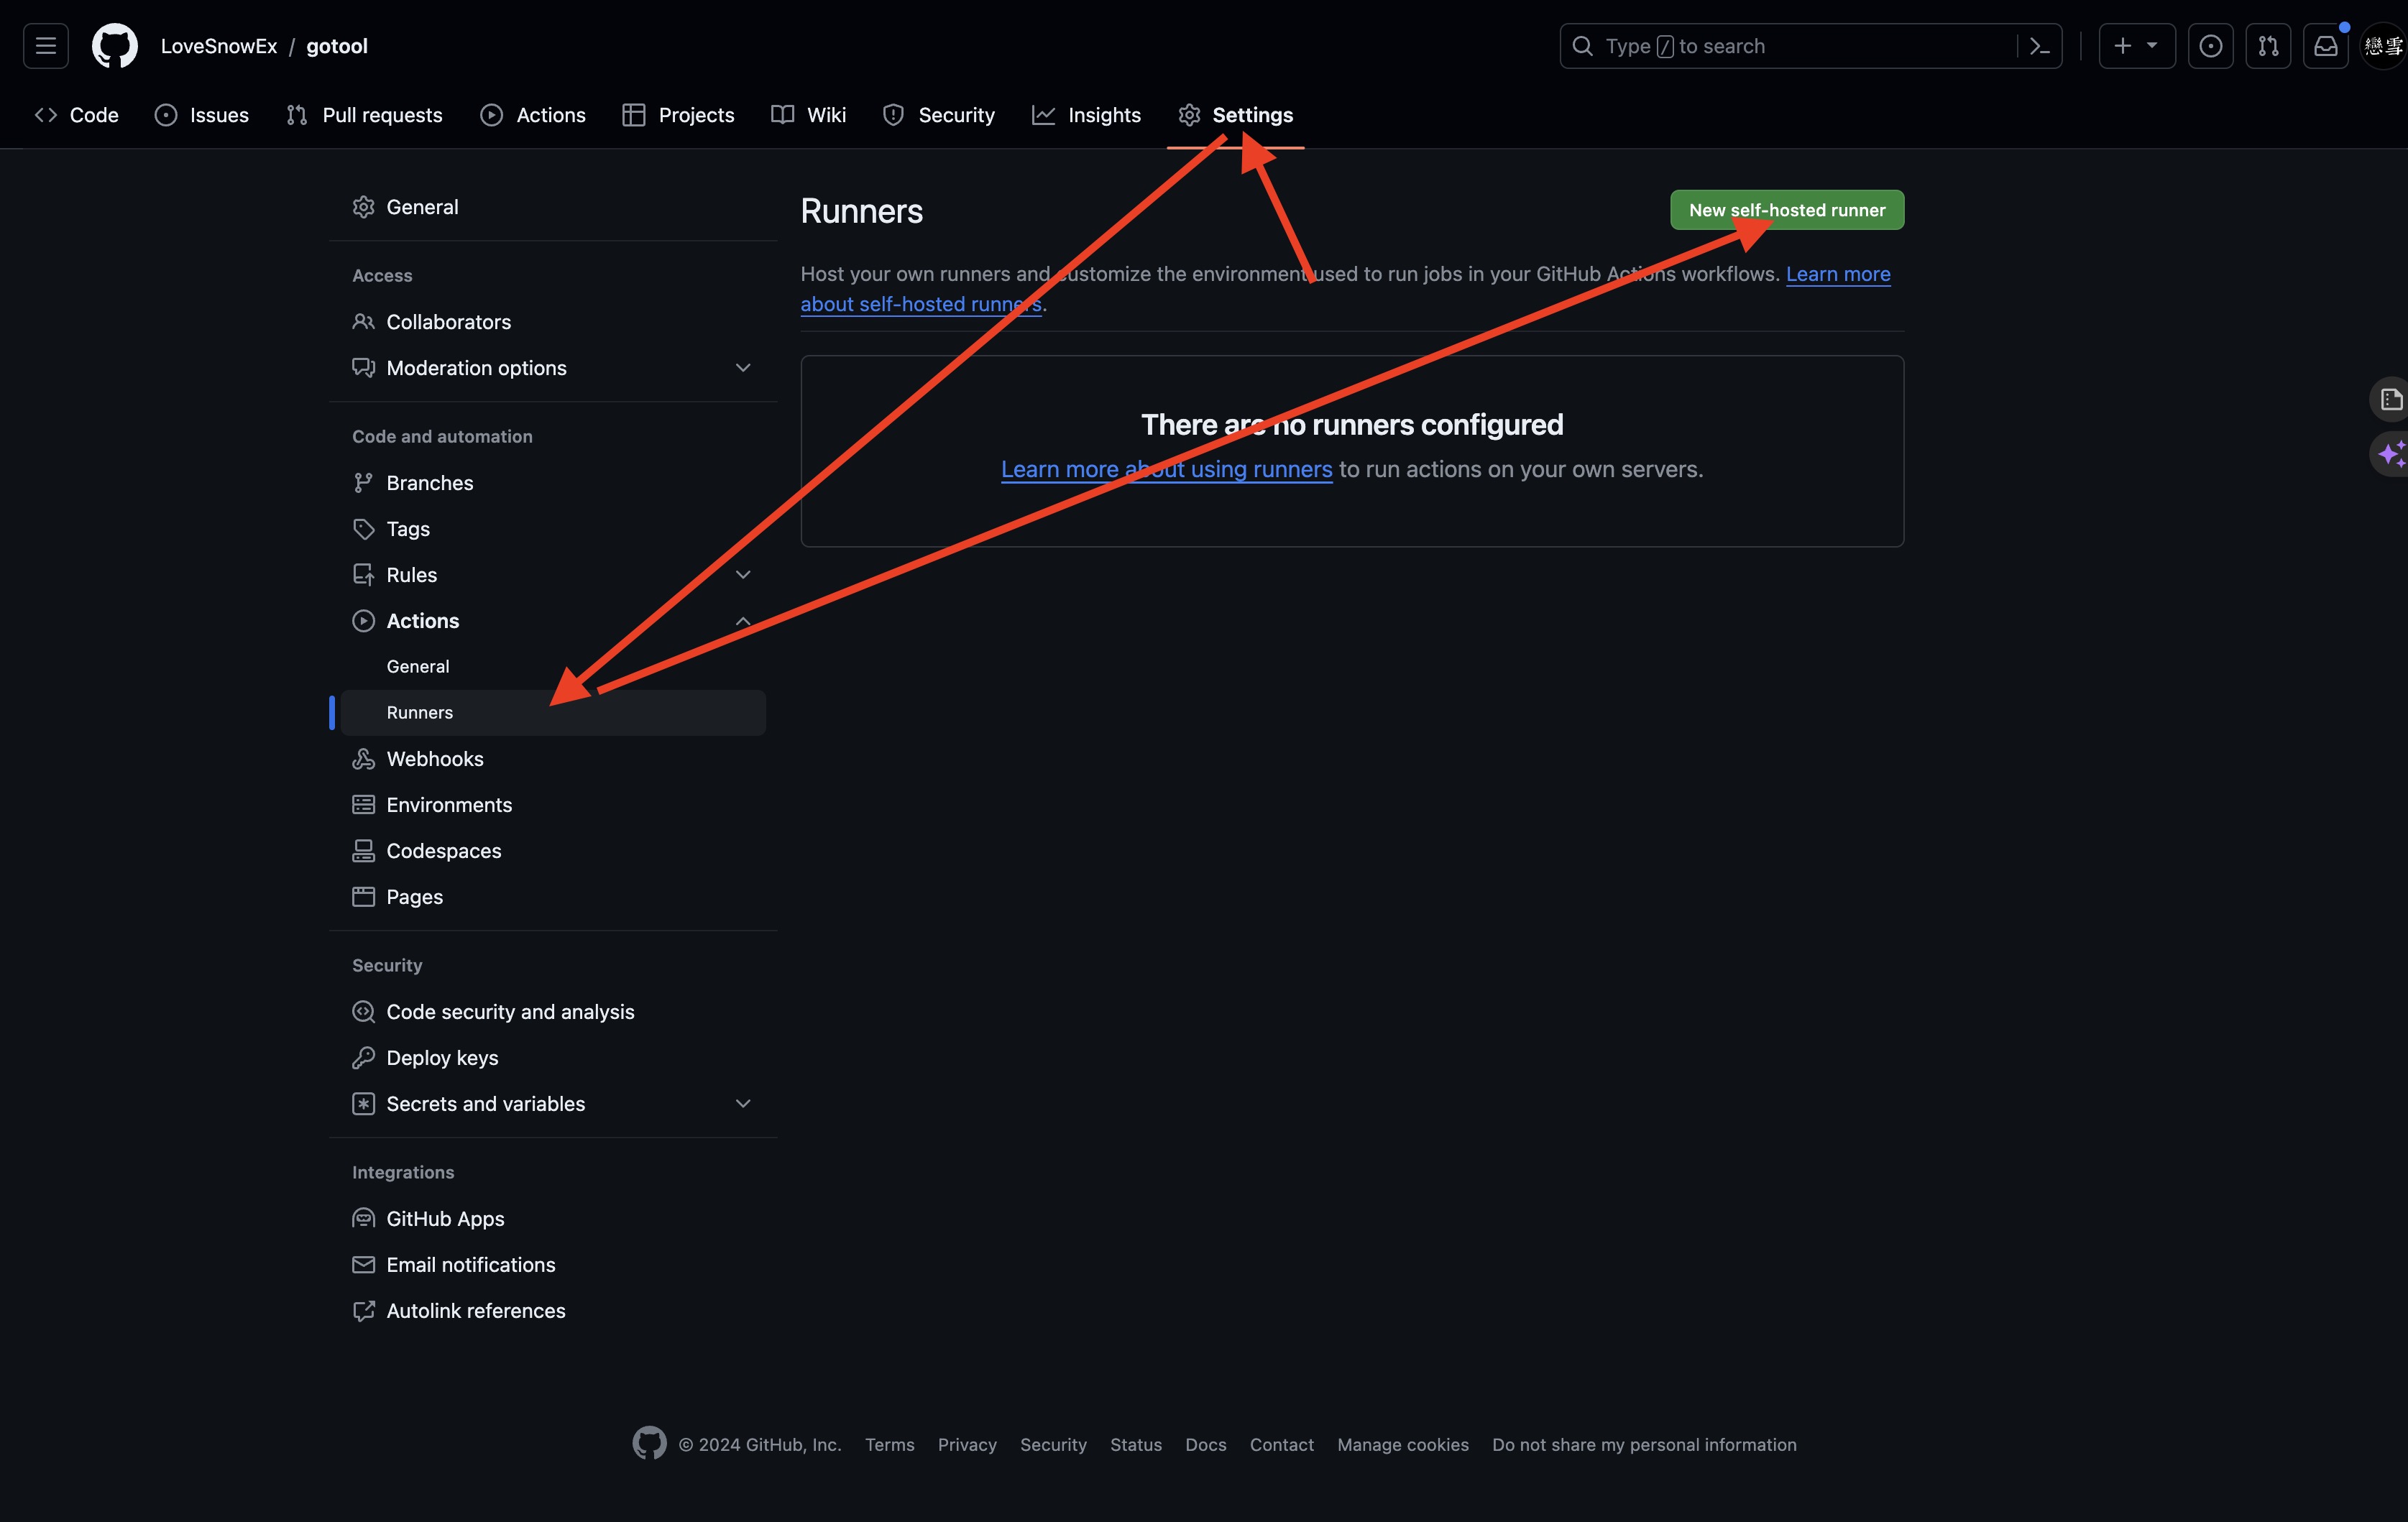Open Docs link in footer
Image resolution: width=2408 pixels, height=1522 pixels.
(x=1205, y=1445)
